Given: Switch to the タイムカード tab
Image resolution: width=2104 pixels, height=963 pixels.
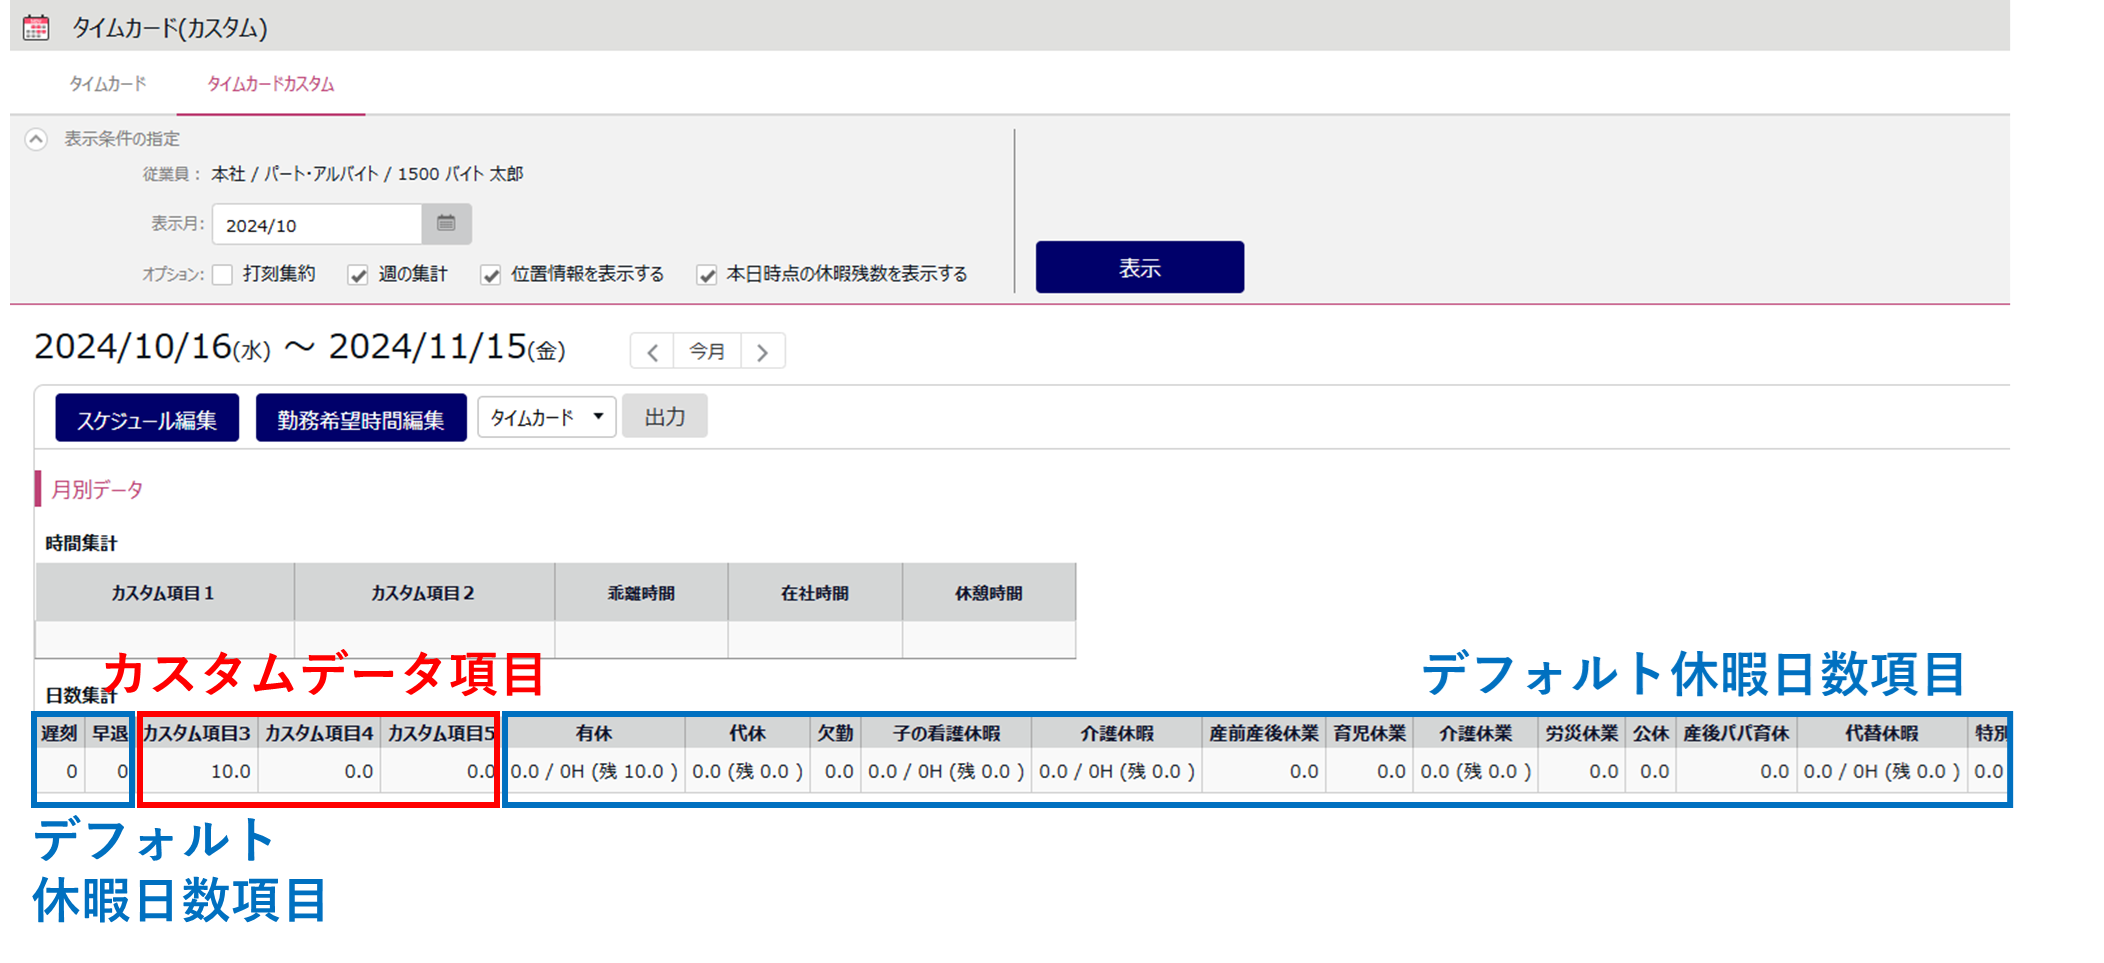Looking at the screenshot, I should click(x=107, y=84).
